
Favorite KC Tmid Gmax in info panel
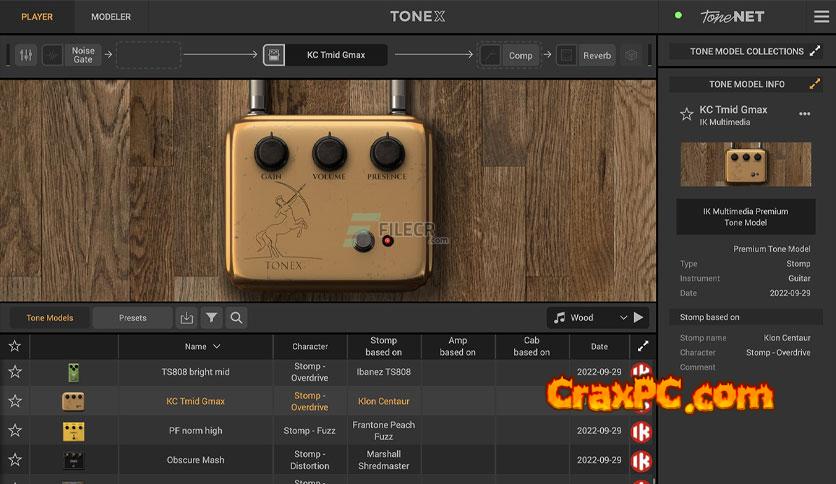686,114
